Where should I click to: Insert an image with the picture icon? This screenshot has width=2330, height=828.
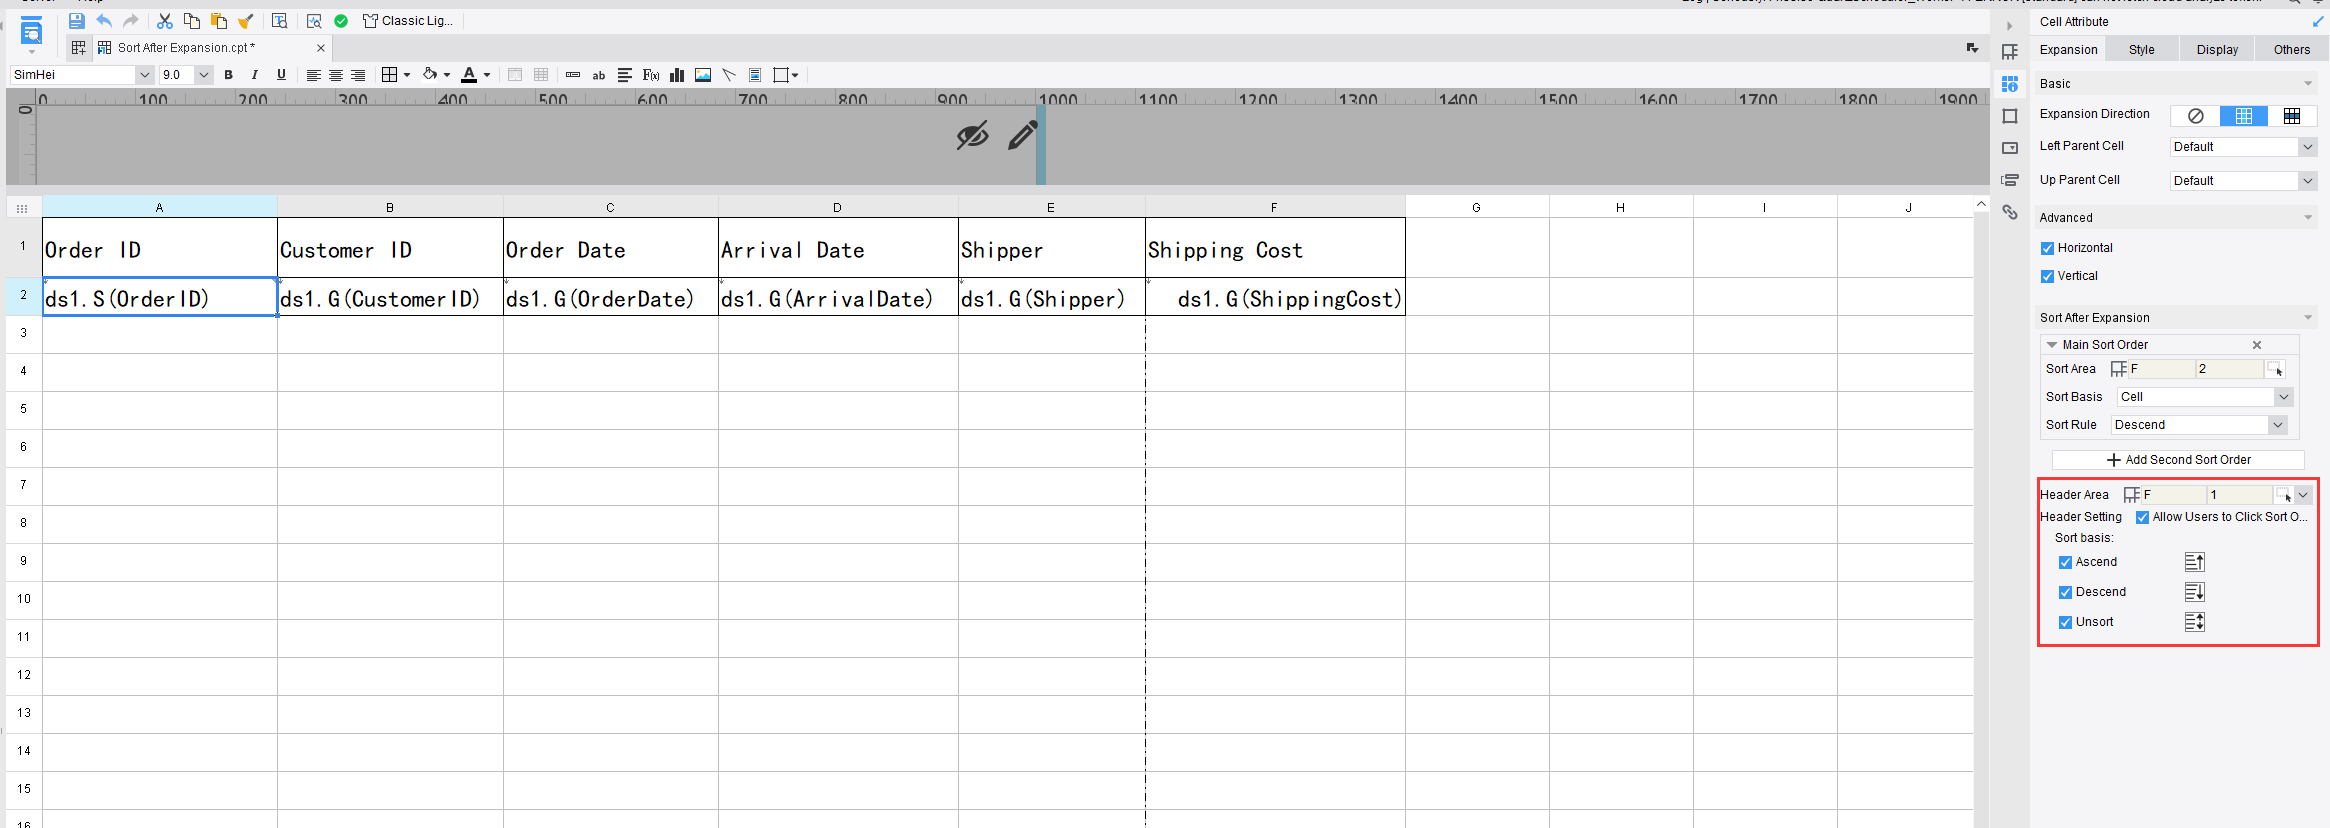coord(703,75)
